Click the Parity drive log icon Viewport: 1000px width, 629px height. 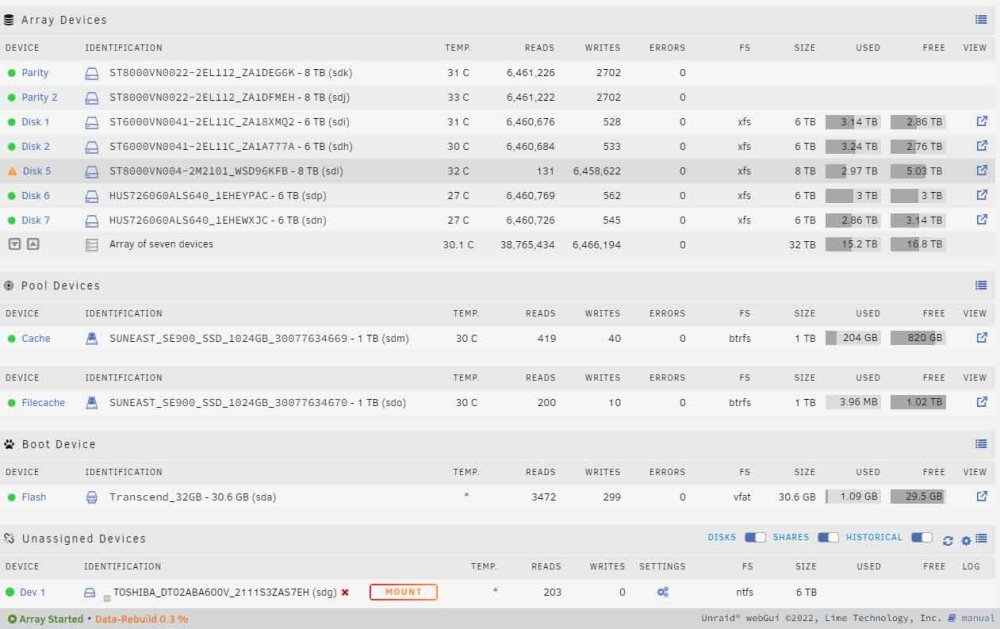(x=92, y=73)
